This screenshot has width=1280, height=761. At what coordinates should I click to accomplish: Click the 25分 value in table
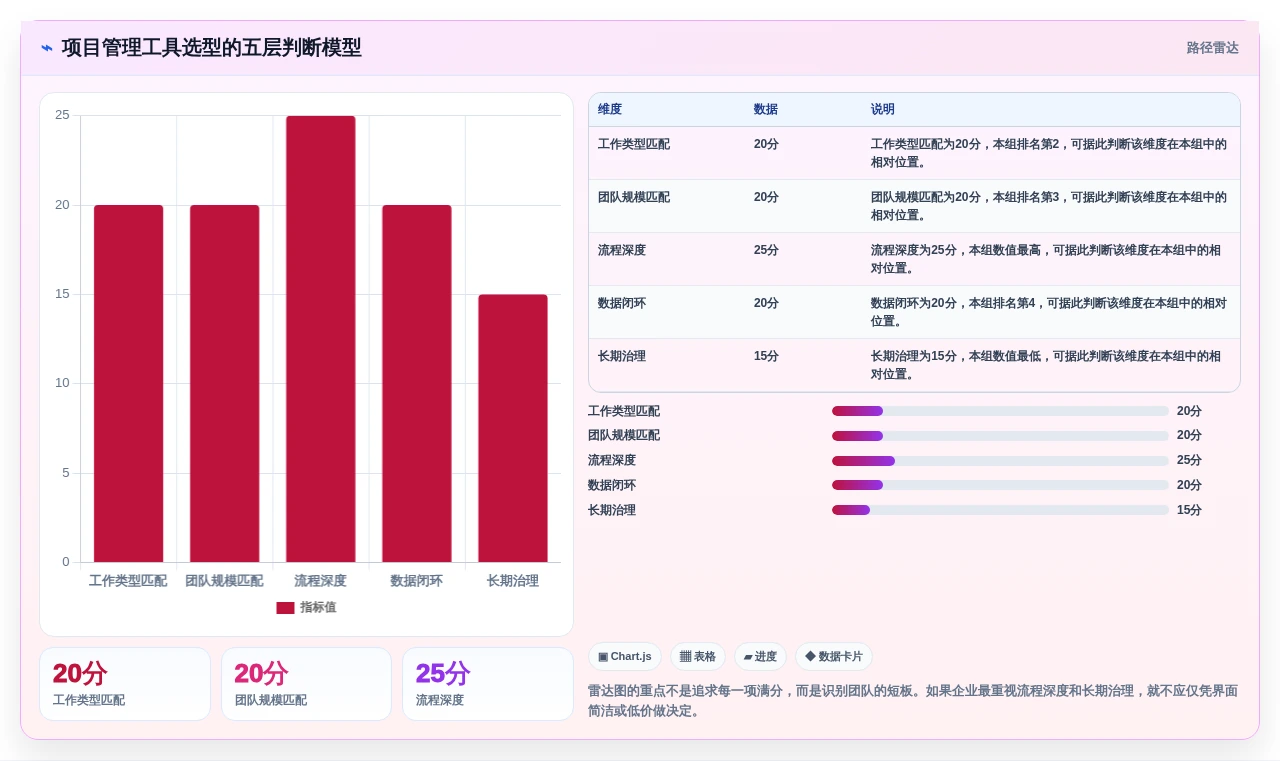(x=766, y=250)
